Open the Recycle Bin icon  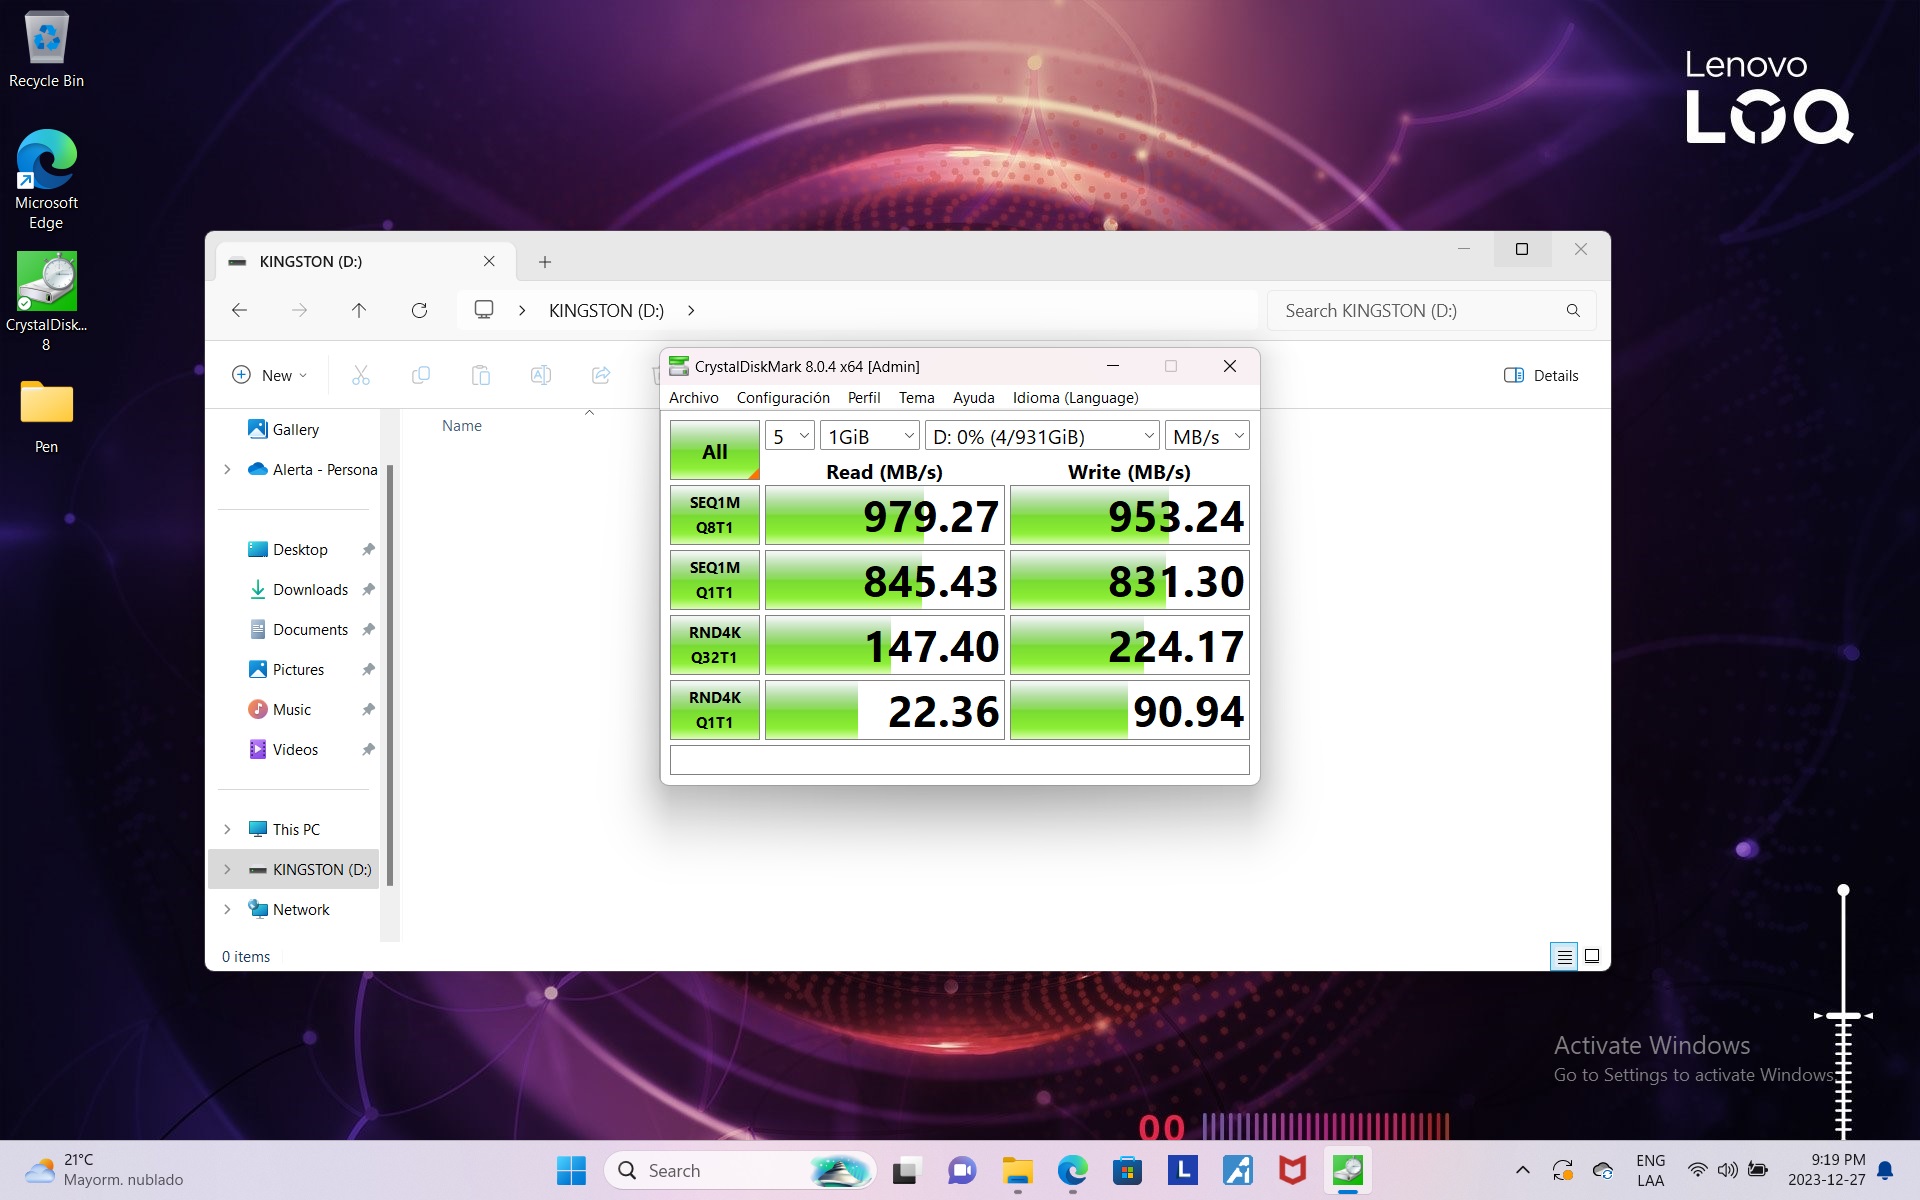(x=46, y=40)
